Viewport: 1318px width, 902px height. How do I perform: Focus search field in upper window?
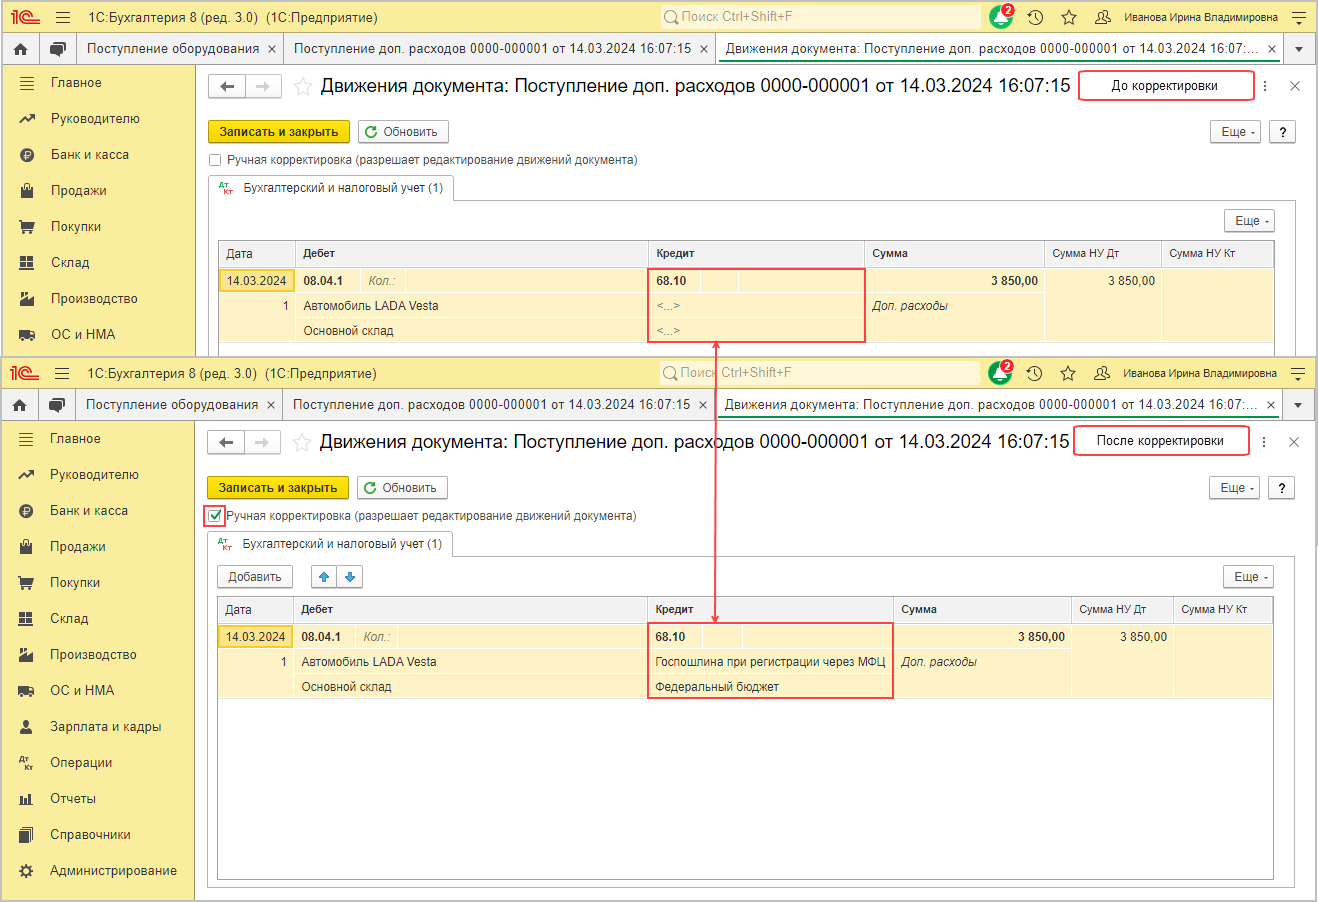click(x=820, y=17)
